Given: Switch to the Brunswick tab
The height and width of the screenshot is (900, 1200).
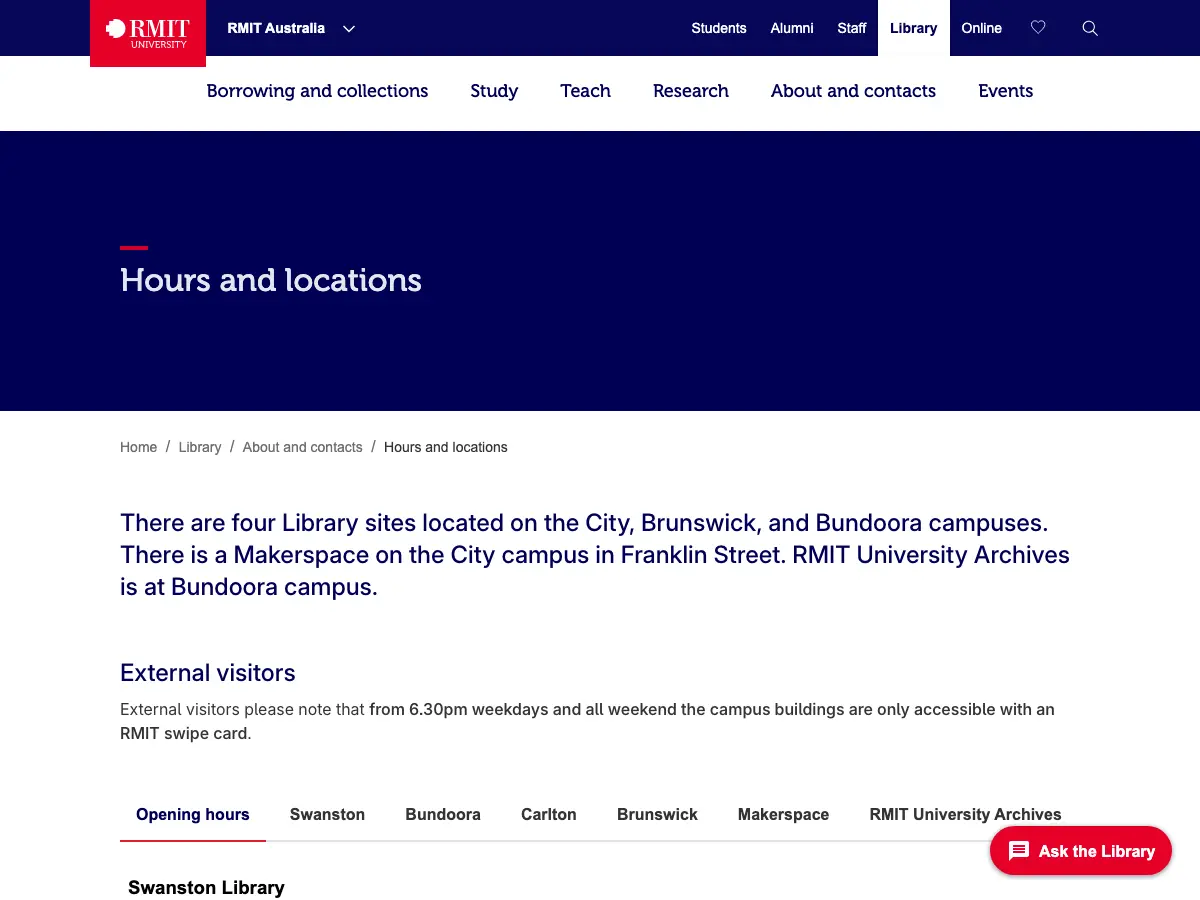Looking at the screenshot, I should point(657,814).
